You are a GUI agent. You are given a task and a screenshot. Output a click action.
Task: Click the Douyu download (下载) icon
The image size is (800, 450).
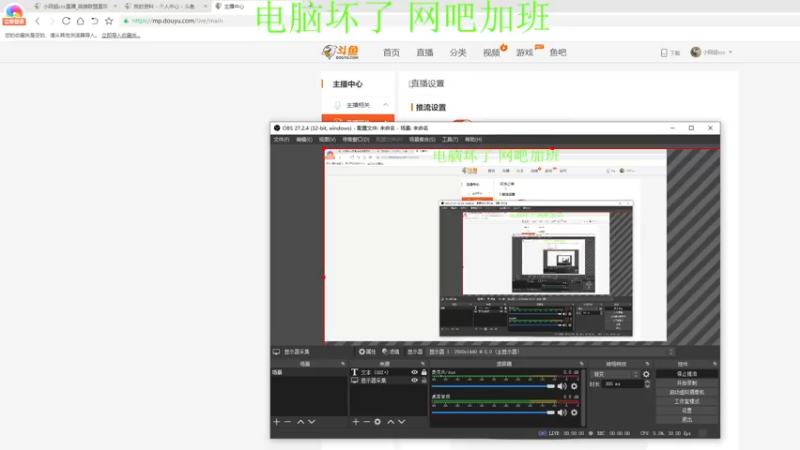coord(664,53)
